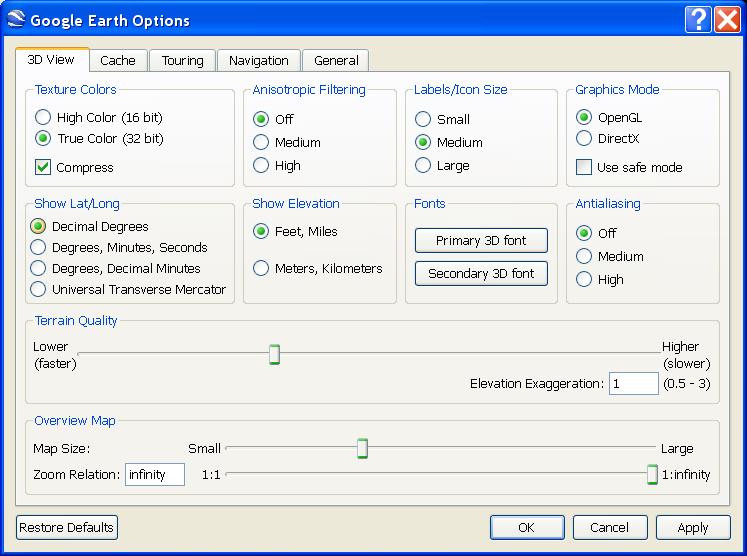This screenshot has width=747, height=556.
Task: Set Anisotropic Filtering to High
Action: click(x=261, y=165)
